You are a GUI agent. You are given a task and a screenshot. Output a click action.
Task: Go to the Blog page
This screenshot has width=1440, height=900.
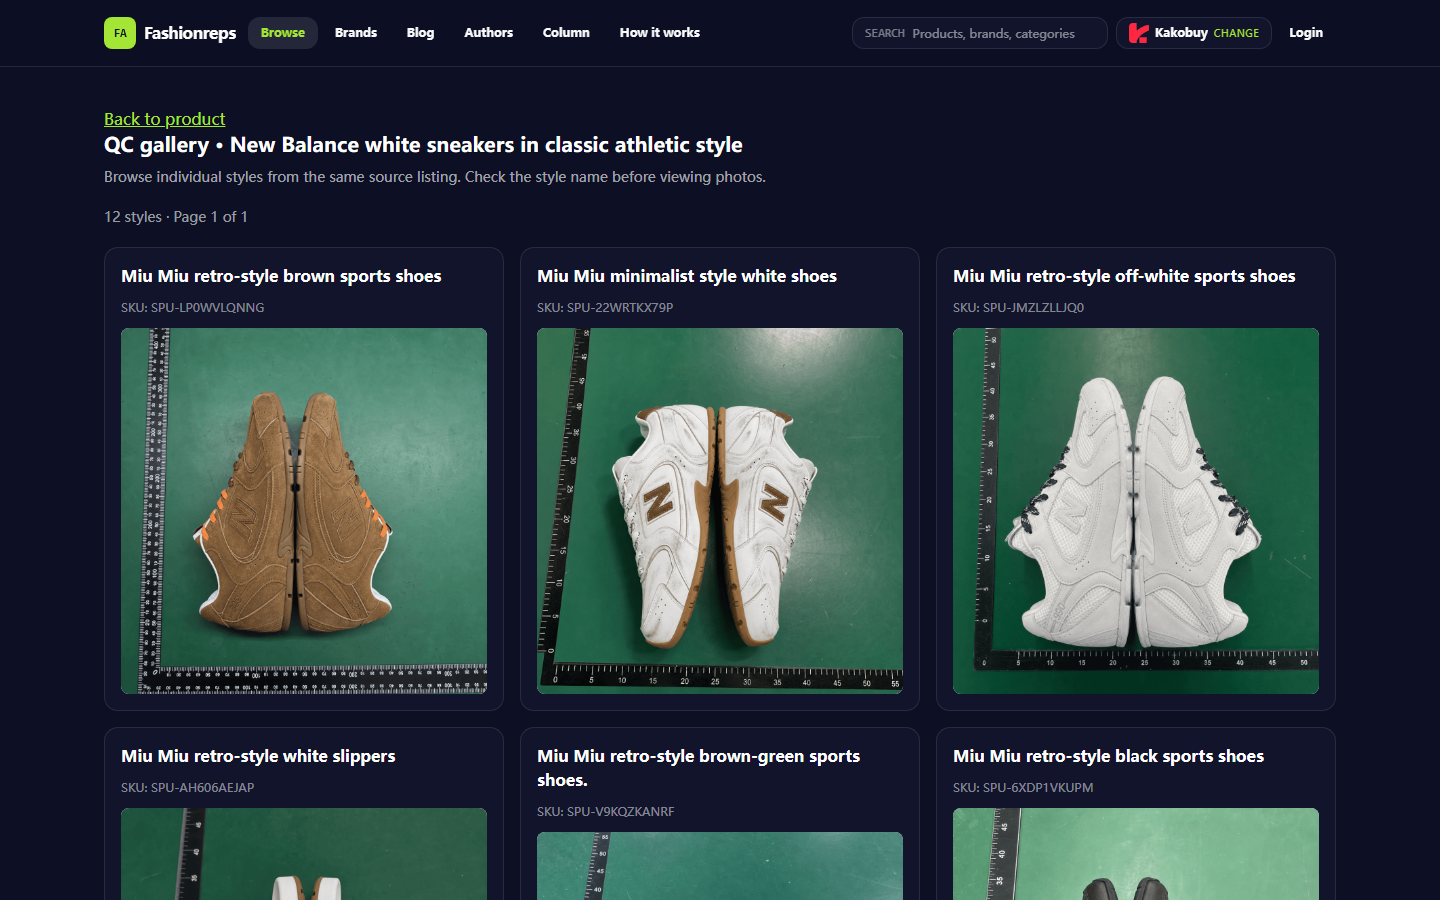(420, 33)
